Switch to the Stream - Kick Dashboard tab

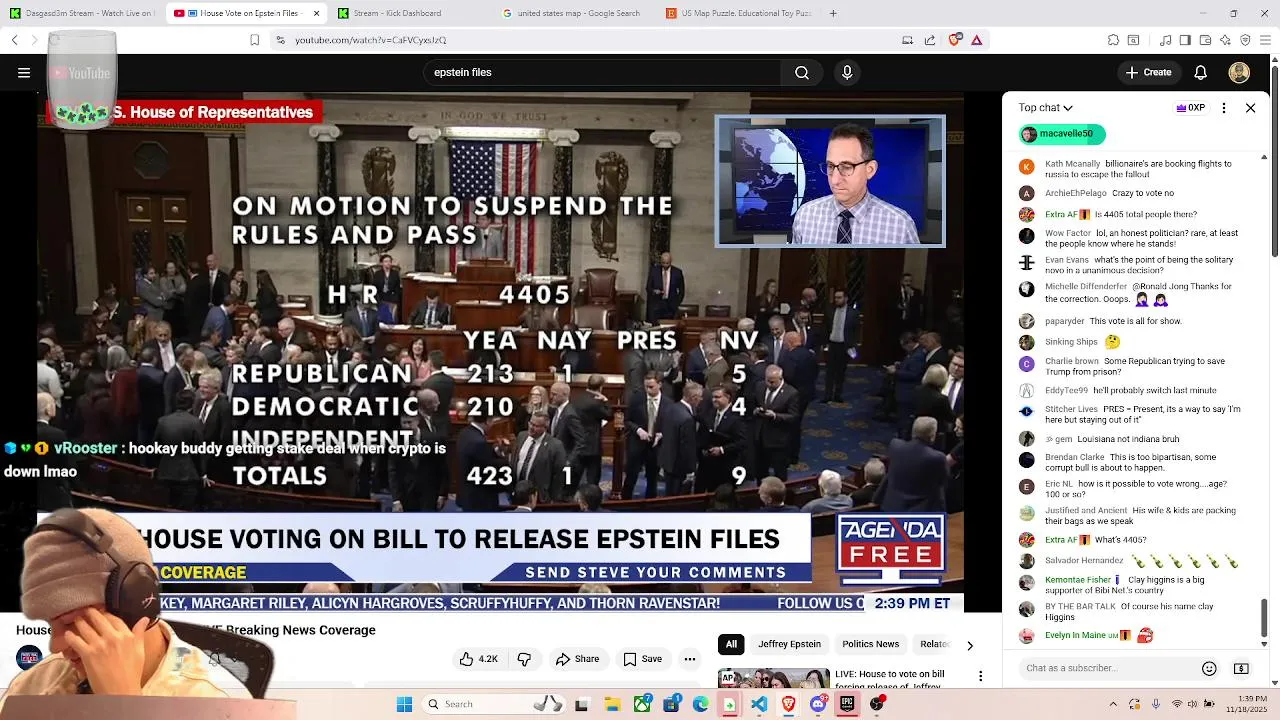tap(410, 13)
